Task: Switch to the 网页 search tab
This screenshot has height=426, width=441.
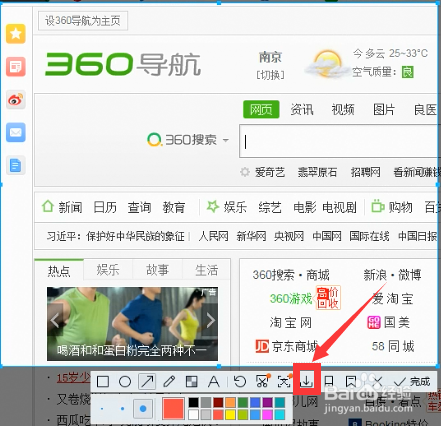Action: click(261, 109)
